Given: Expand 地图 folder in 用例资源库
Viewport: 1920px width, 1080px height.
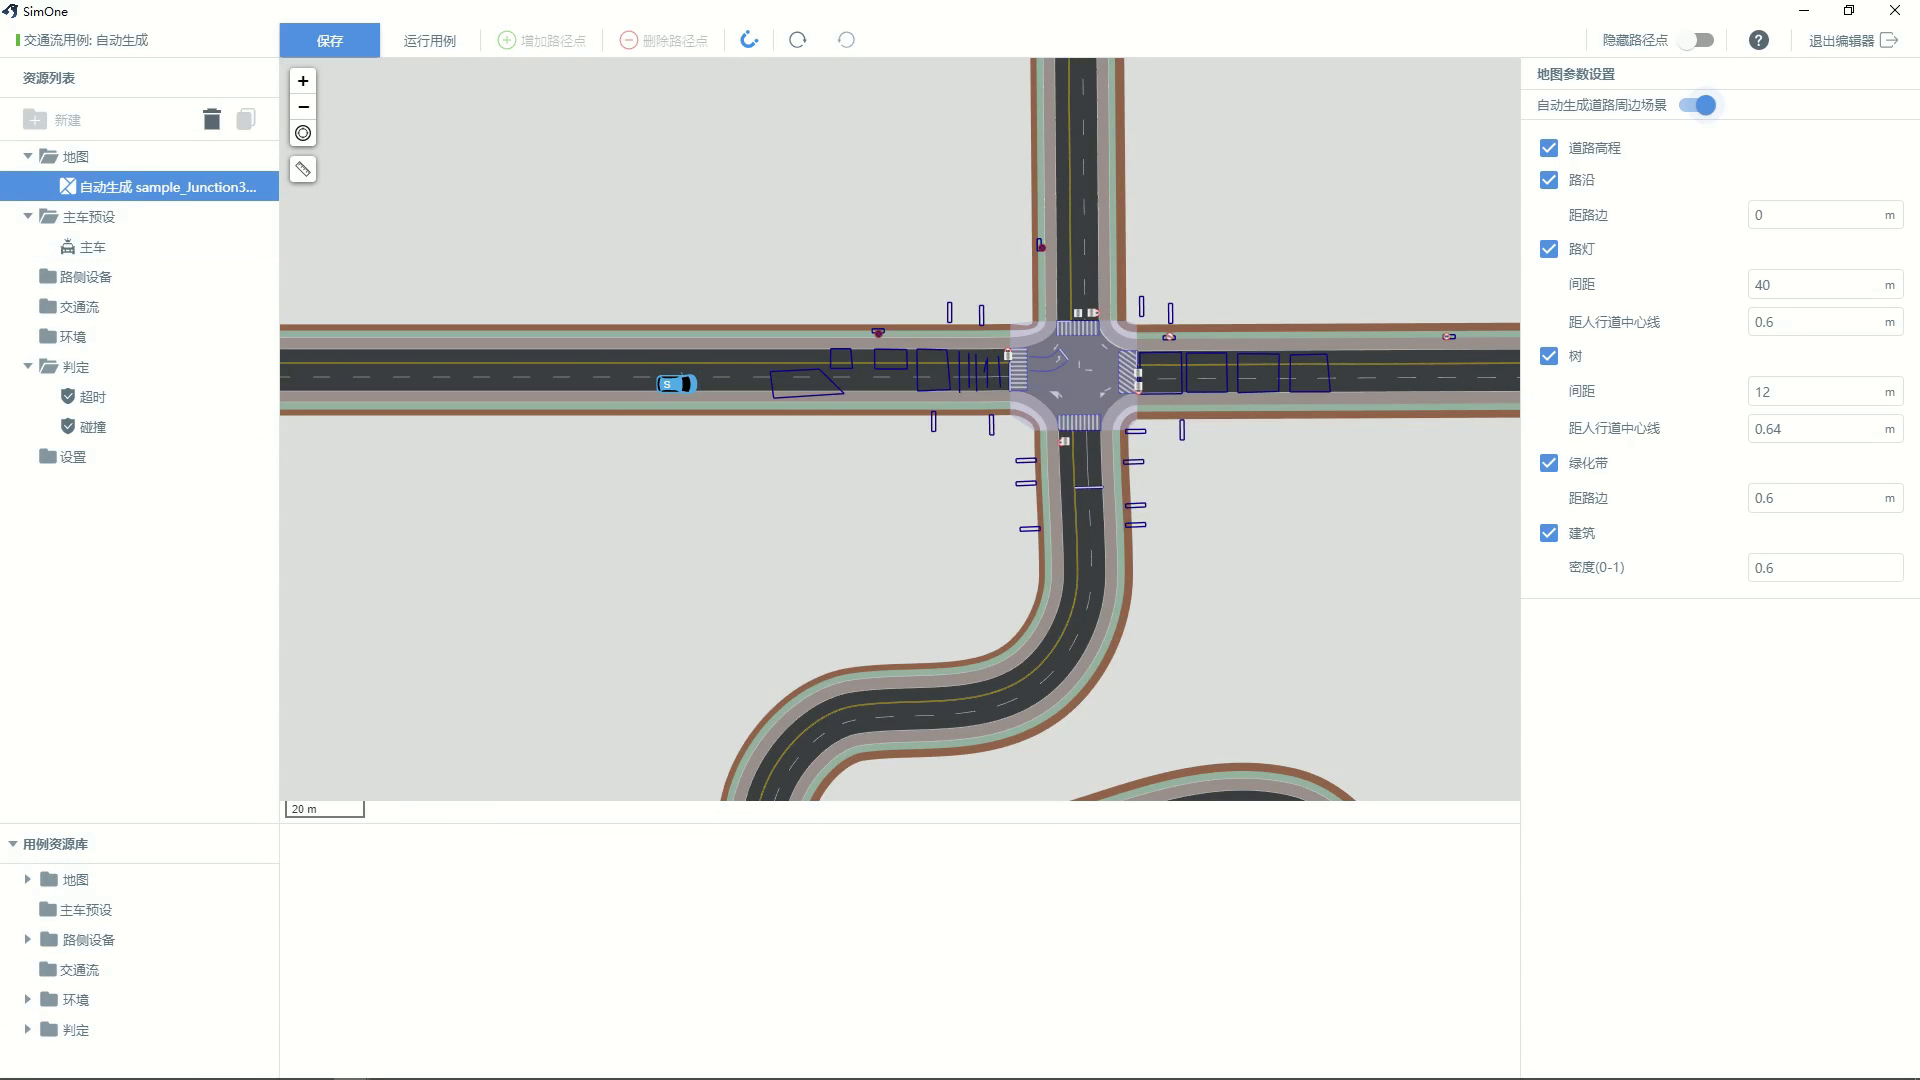Looking at the screenshot, I should pyautogui.click(x=28, y=879).
